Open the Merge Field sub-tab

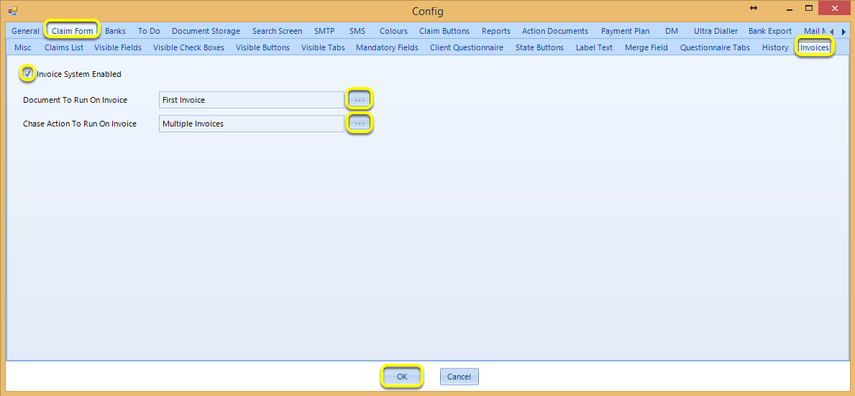tap(646, 47)
